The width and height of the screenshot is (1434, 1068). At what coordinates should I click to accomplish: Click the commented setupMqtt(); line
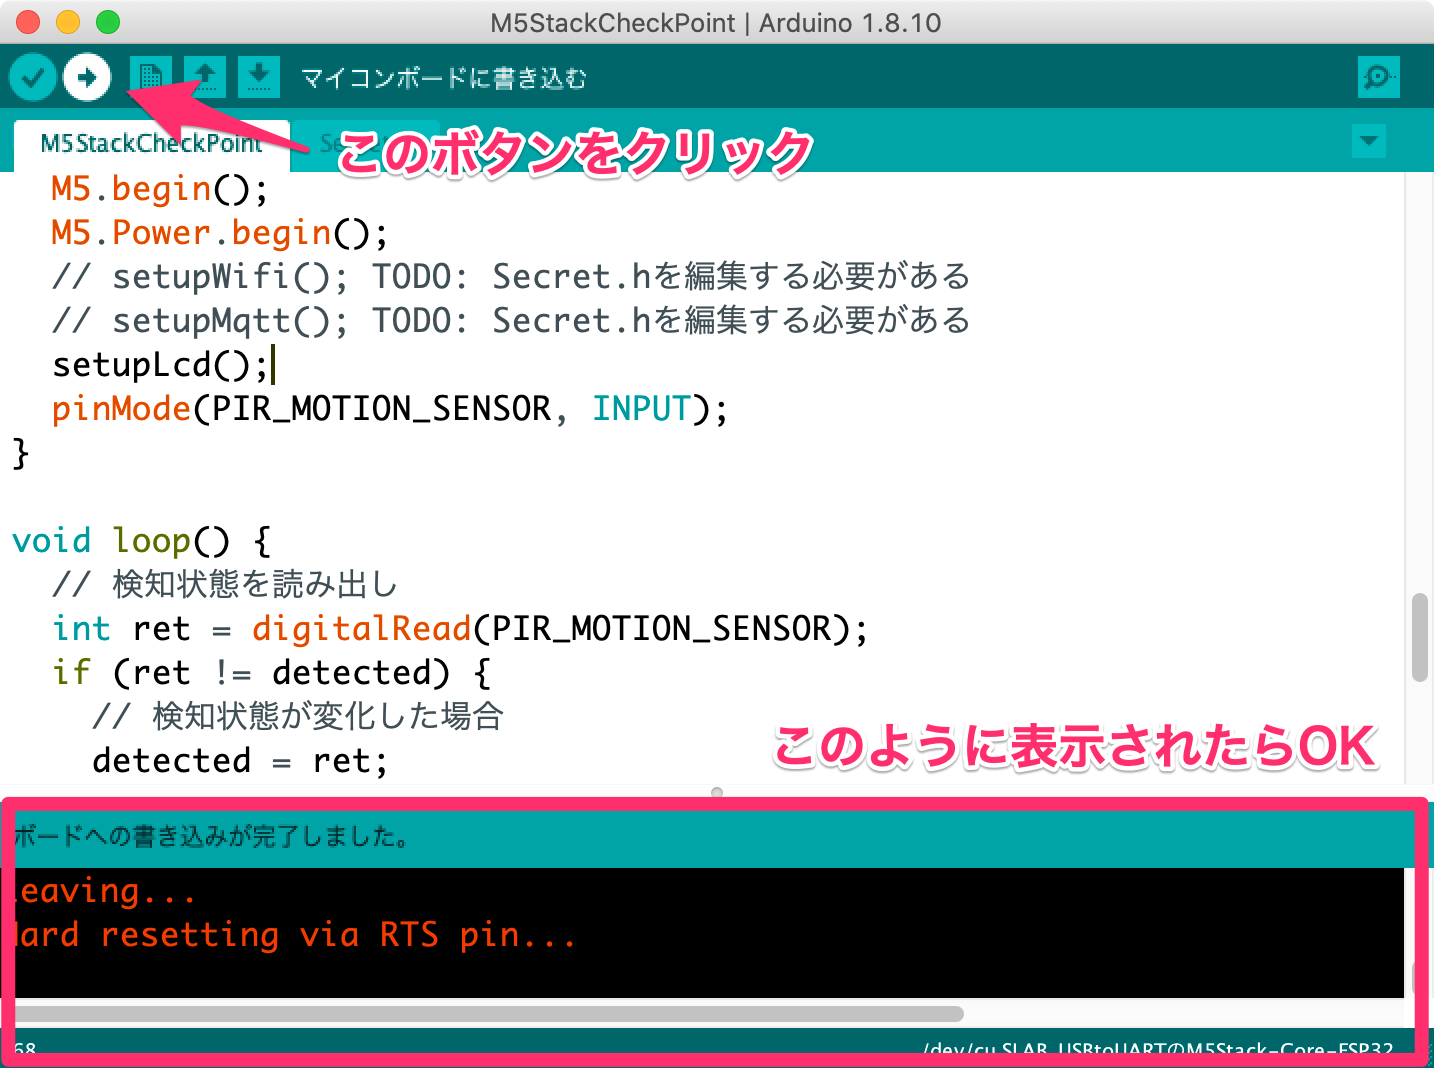coord(511,321)
